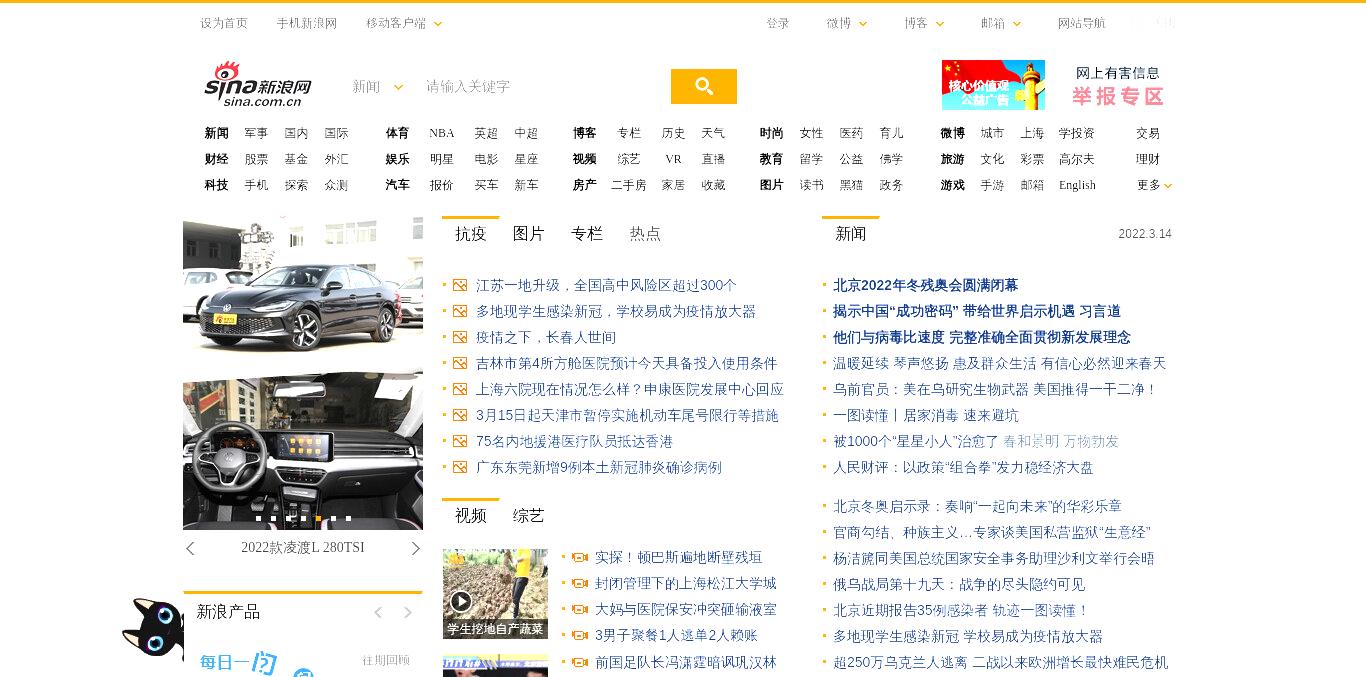Expand the 更多 navigation dropdown
Viewport: 1366px width, 677px height.
coord(1154,185)
